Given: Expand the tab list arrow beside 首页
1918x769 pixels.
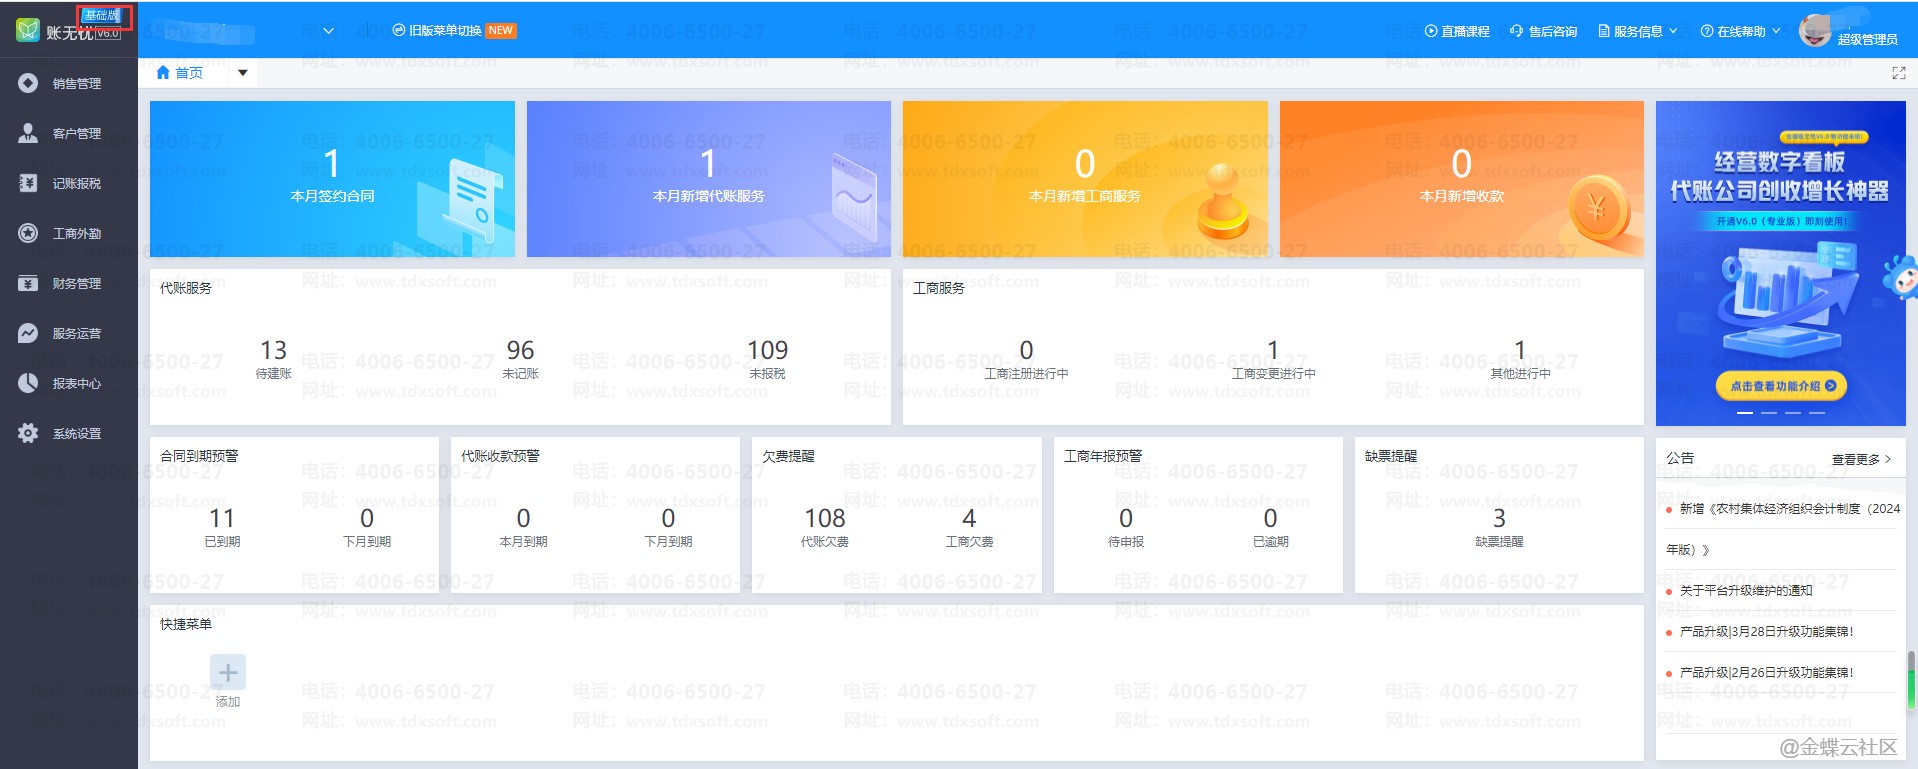Looking at the screenshot, I should coord(242,73).
